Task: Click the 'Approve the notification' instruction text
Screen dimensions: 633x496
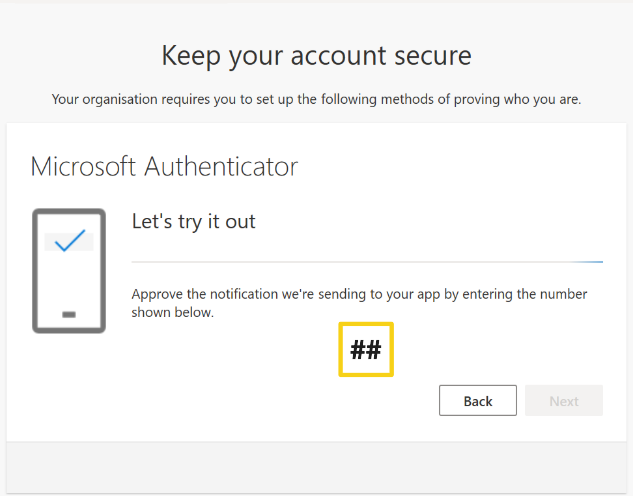Action: (359, 303)
